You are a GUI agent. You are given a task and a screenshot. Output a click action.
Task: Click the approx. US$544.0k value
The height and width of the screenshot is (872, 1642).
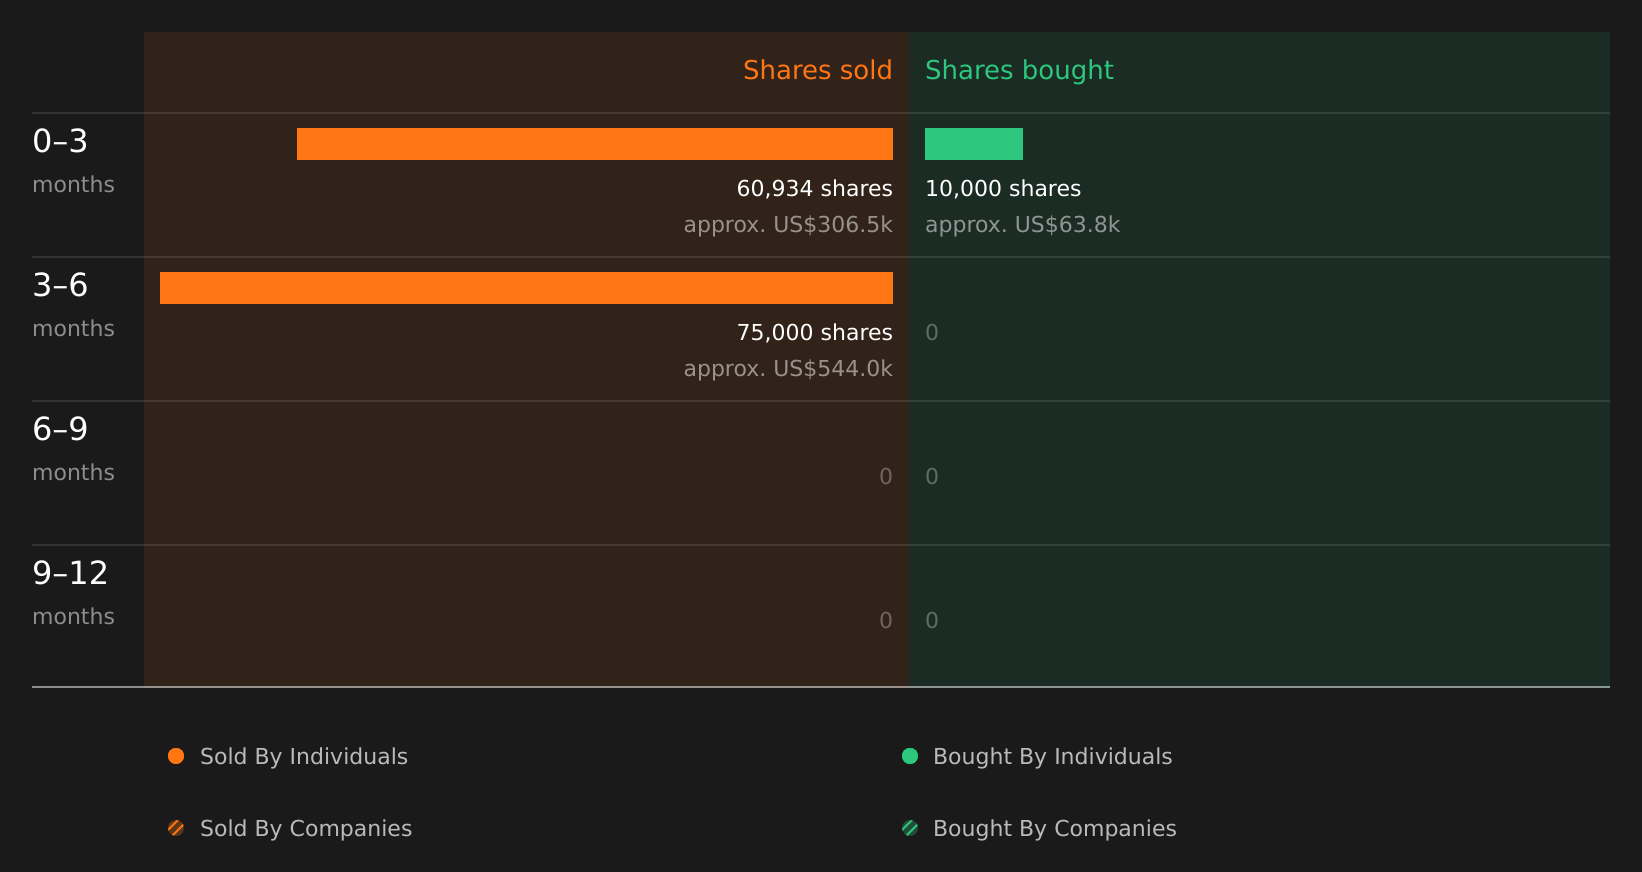[x=788, y=369]
